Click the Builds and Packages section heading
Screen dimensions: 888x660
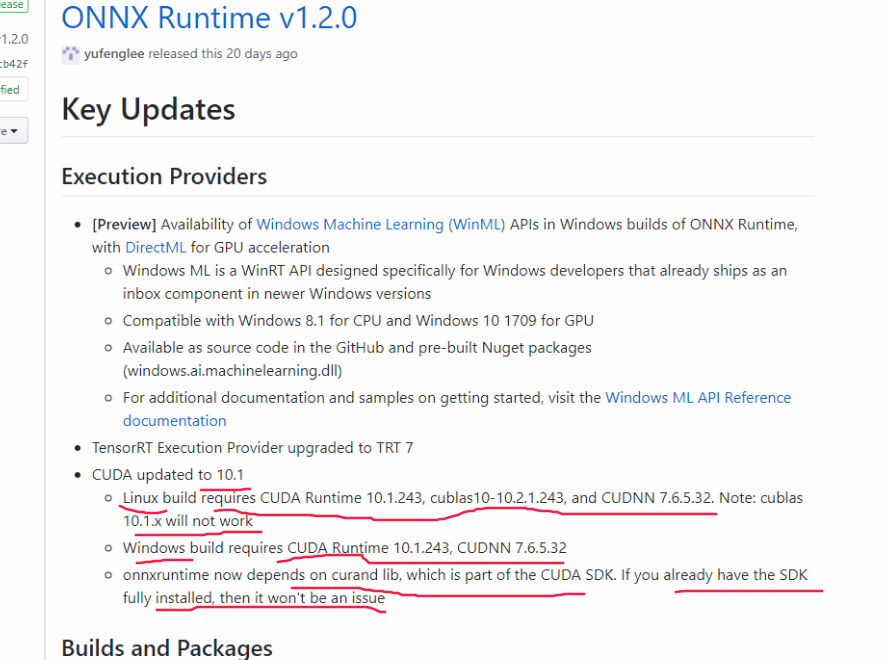coord(167,648)
